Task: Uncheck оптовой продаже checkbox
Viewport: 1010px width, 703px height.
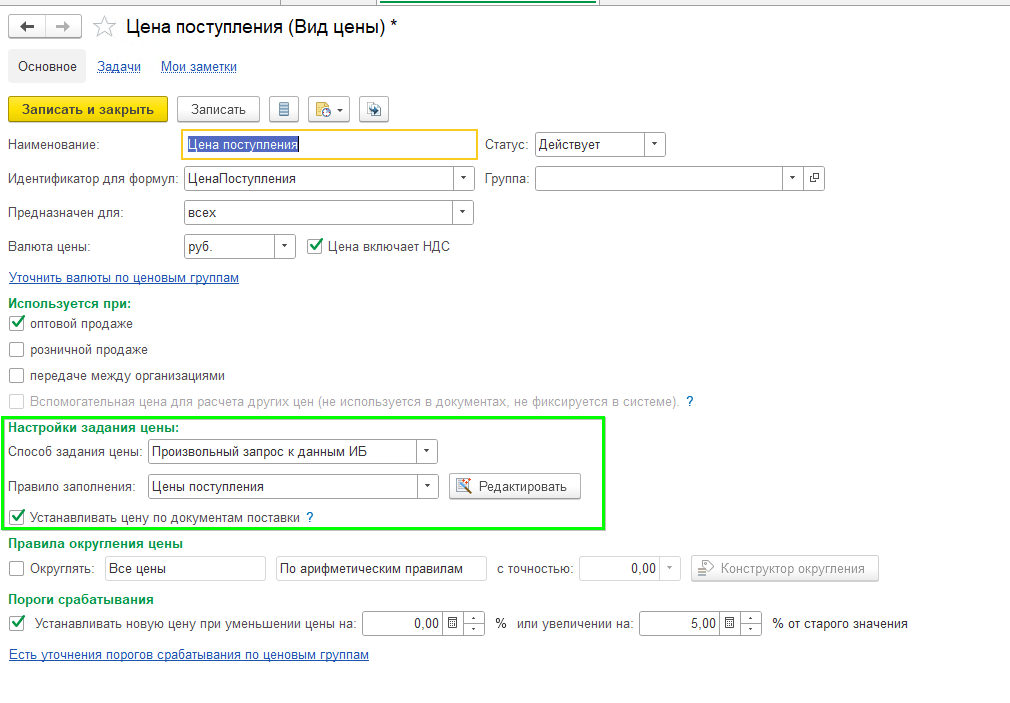Action: tap(17, 323)
